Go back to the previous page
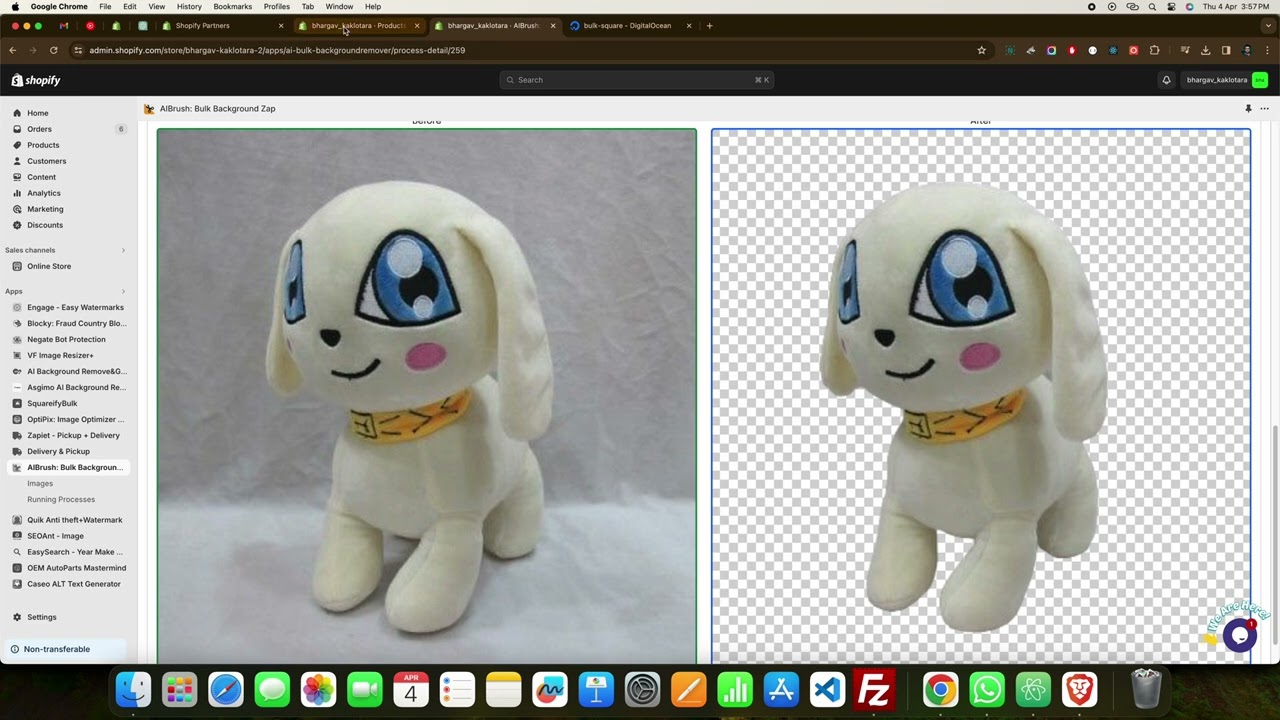 (12, 50)
